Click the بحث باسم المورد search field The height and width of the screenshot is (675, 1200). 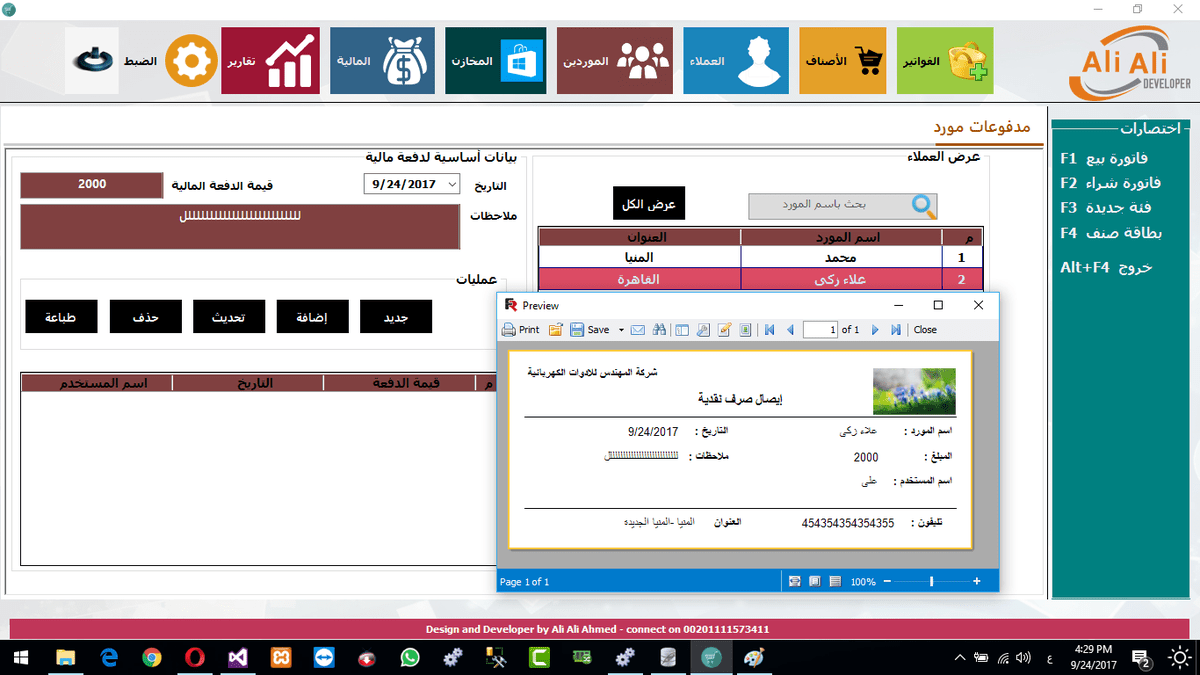(843, 206)
